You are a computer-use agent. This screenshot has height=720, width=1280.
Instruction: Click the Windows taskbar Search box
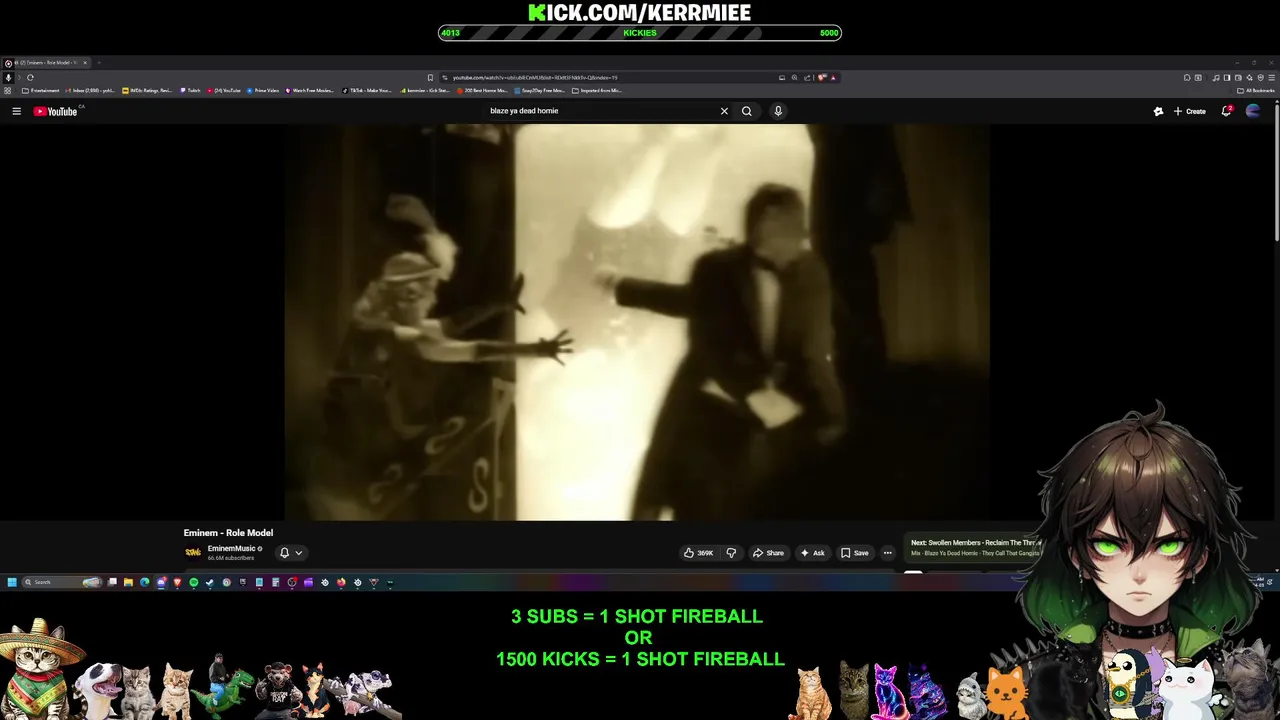pyautogui.click(x=62, y=582)
